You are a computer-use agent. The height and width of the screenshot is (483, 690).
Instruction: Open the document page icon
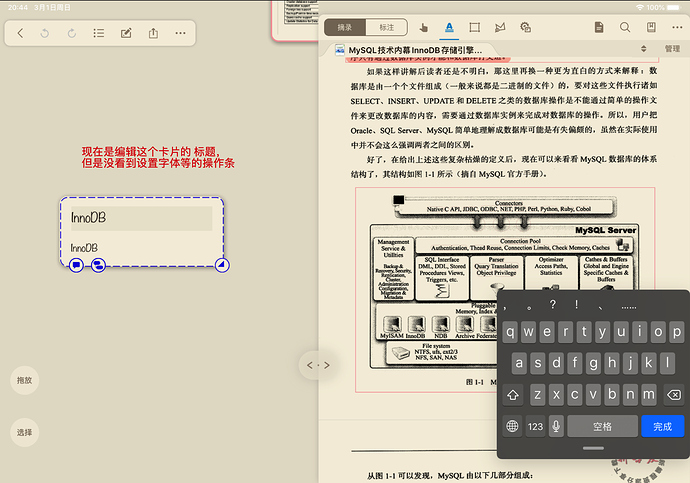pos(599,27)
